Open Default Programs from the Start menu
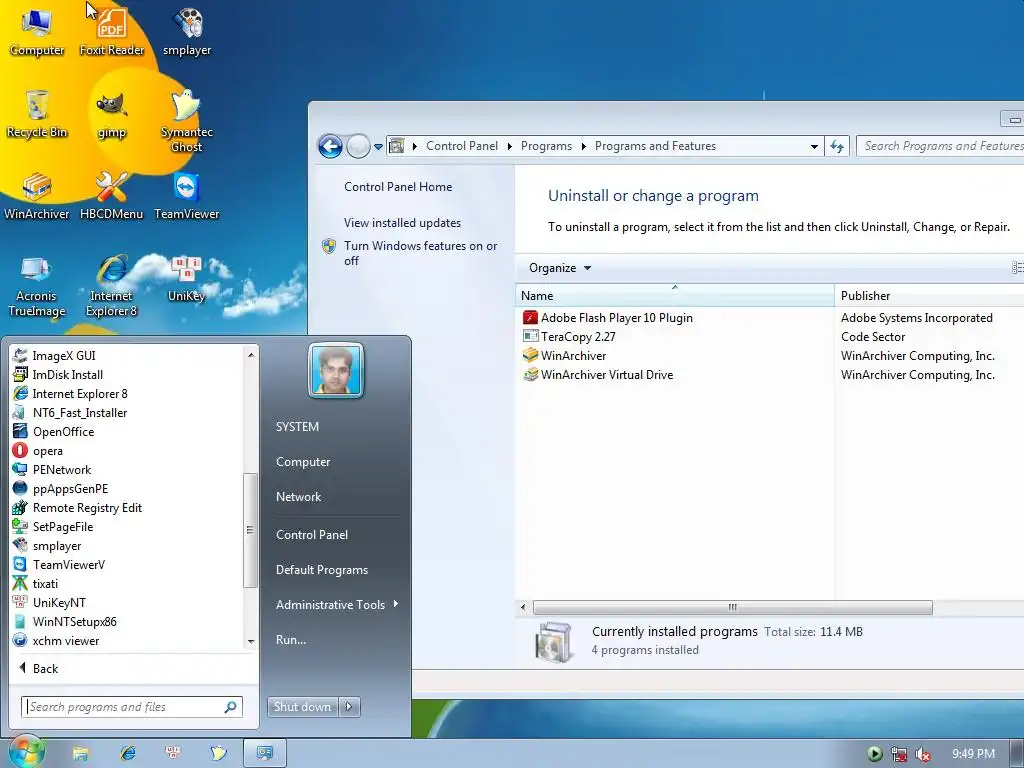Viewport: 1024px width, 768px height. (x=322, y=569)
